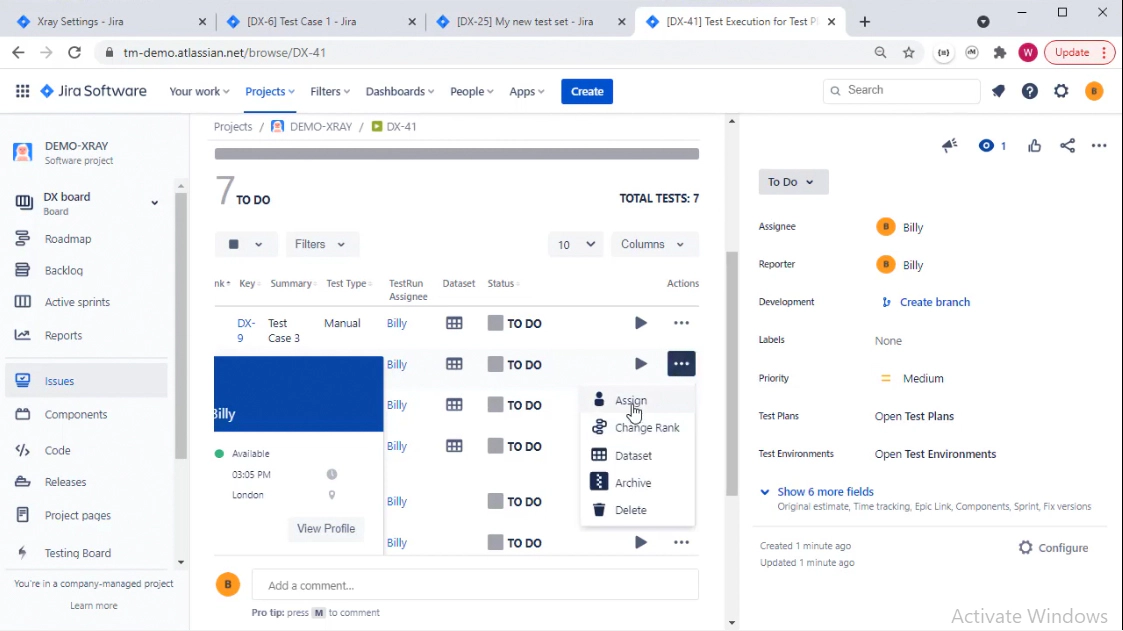
Task: Click the blue Create button
Action: coord(587,91)
